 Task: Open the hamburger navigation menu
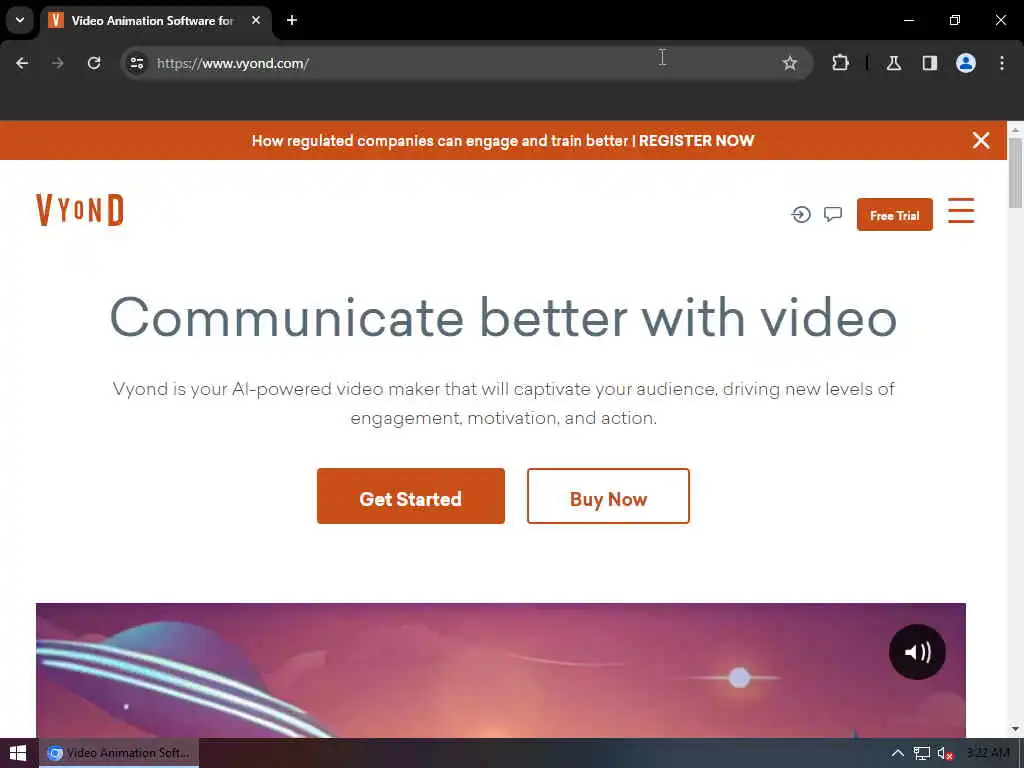point(961,211)
